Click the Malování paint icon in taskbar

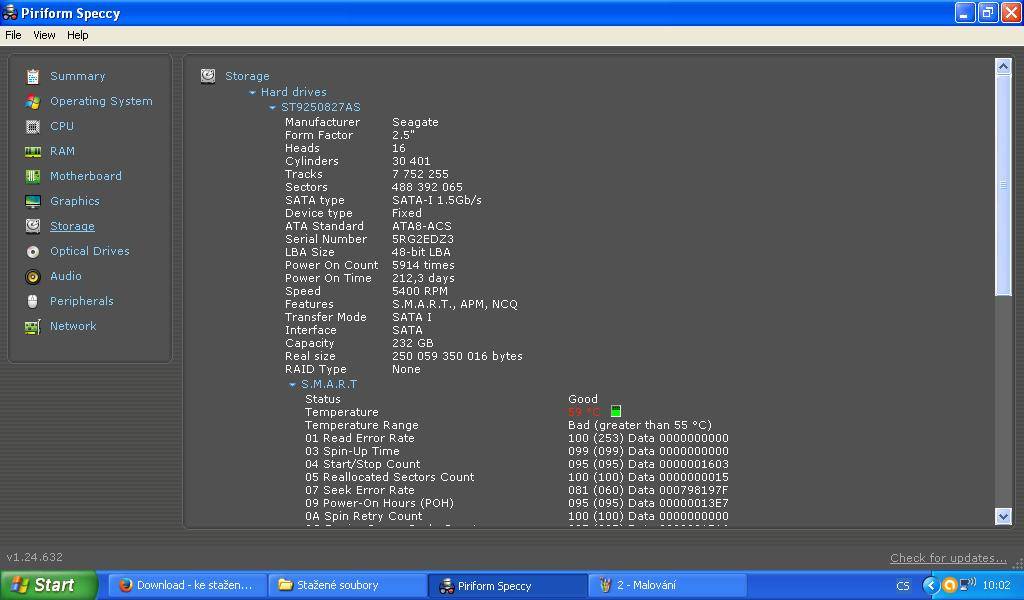(x=605, y=585)
